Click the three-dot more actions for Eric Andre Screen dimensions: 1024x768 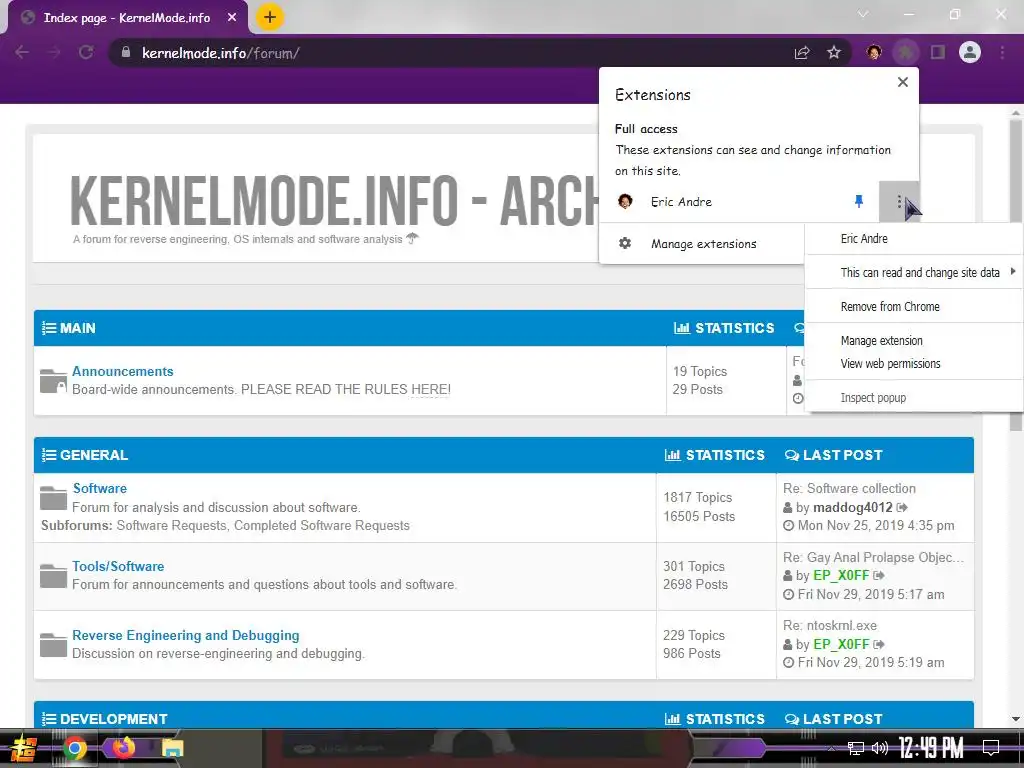click(x=899, y=202)
